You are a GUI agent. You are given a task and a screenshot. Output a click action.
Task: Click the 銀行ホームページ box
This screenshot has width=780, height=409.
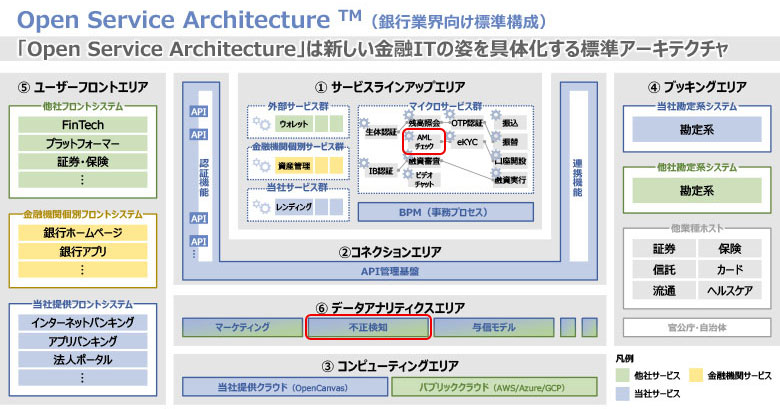point(83,232)
